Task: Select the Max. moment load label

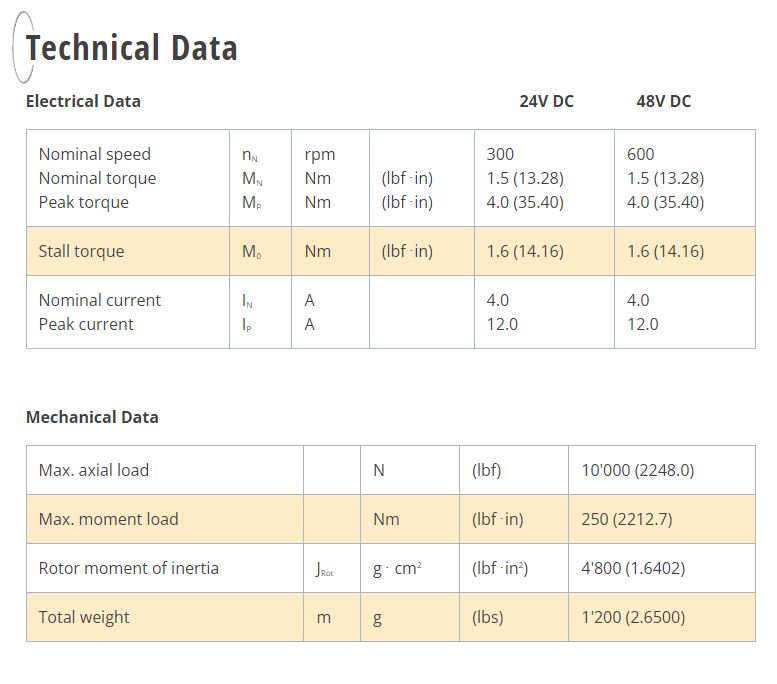Action: click(108, 519)
